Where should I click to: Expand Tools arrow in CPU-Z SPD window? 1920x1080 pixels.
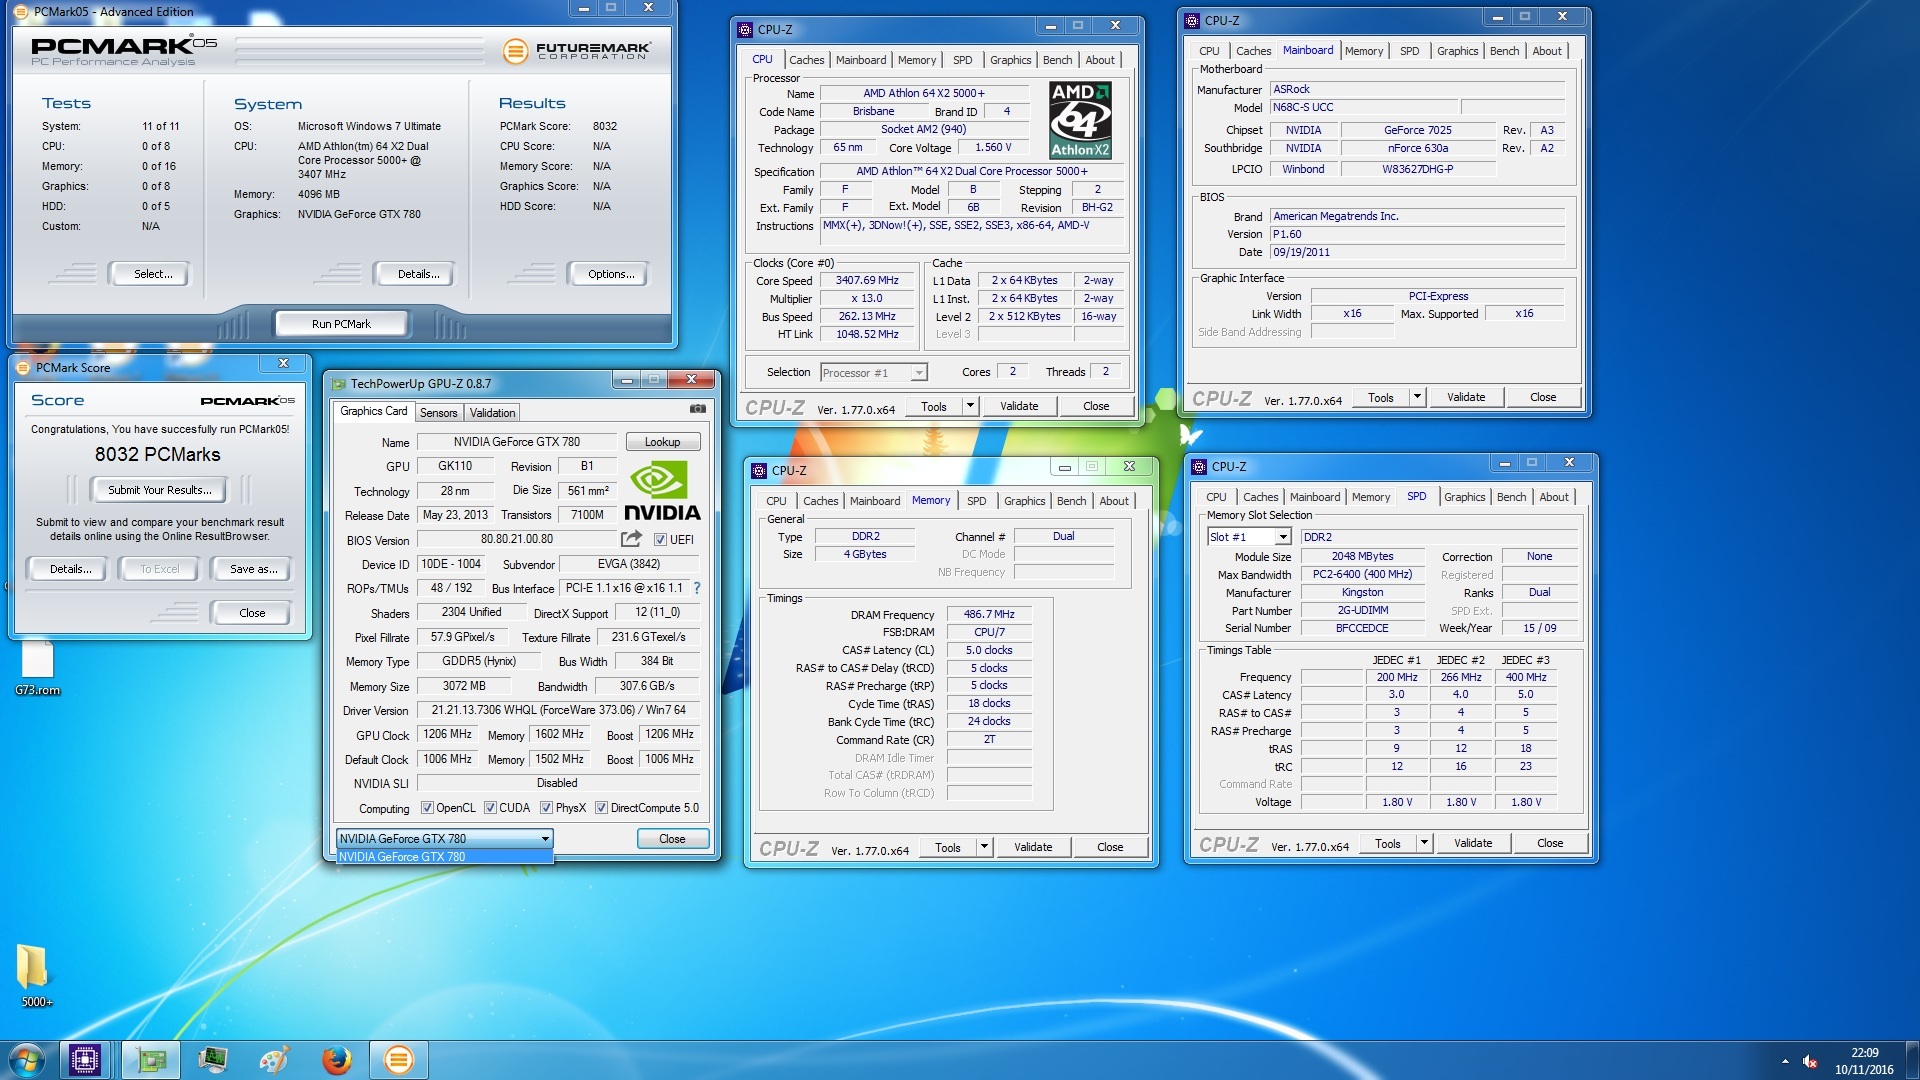[x=1424, y=843]
